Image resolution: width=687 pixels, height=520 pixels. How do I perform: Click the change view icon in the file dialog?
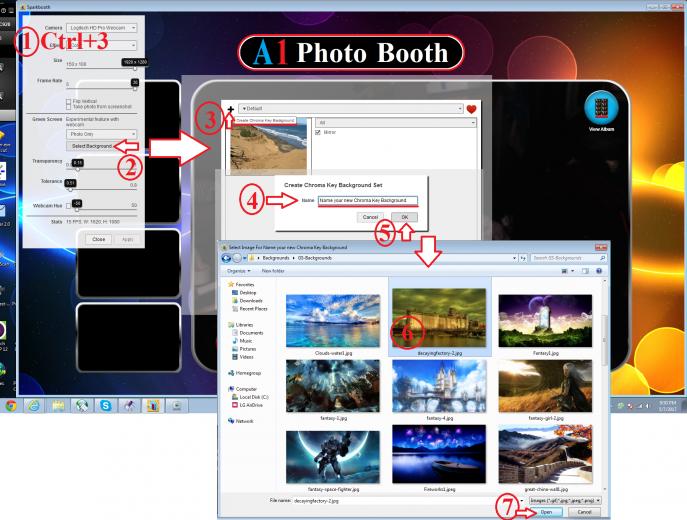point(564,271)
